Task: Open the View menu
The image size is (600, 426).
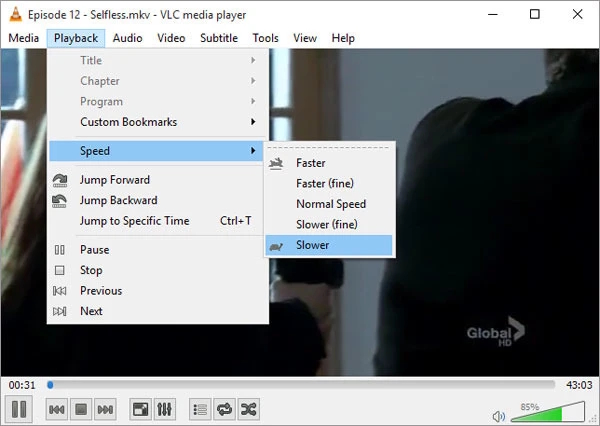Action: 305,38
